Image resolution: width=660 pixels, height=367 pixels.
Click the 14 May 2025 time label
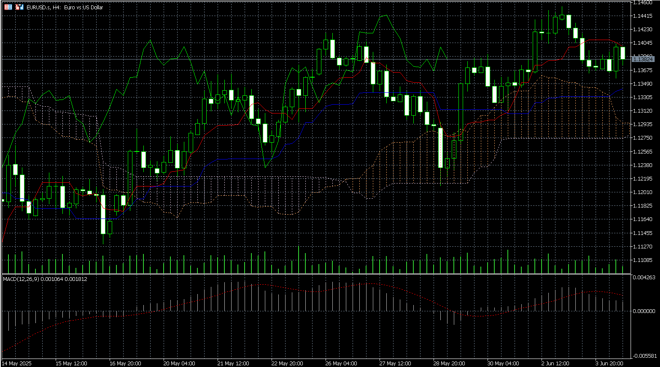tap(17, 363)
